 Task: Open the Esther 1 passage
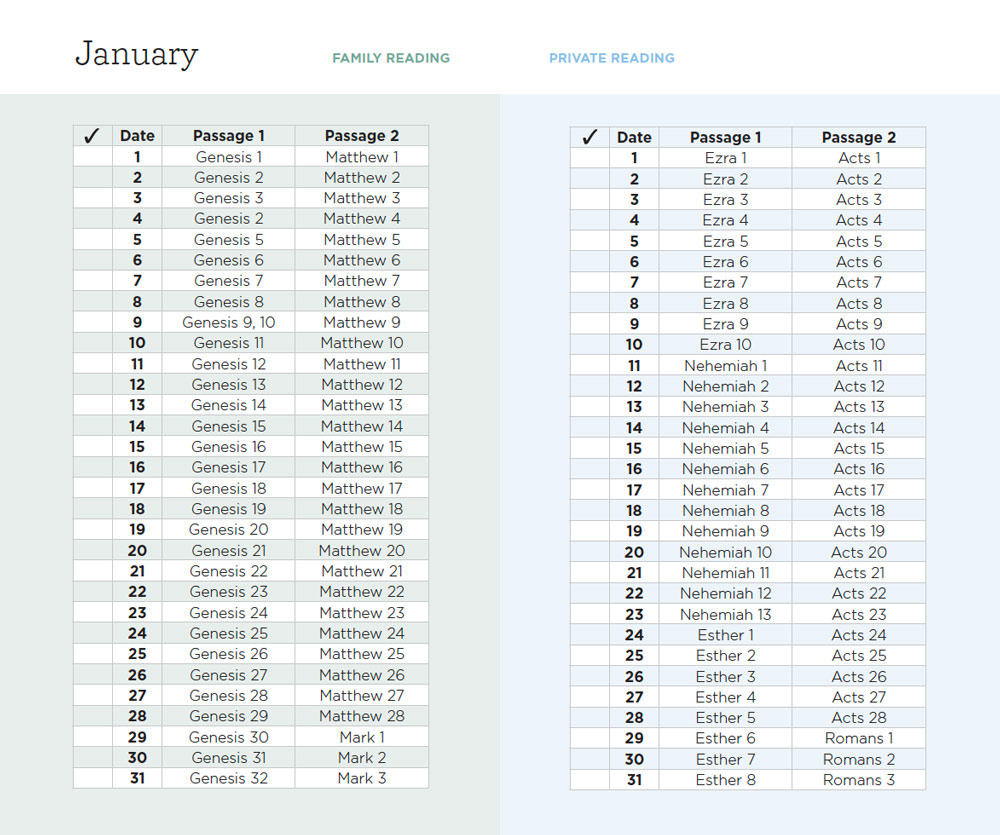[725, 635]
